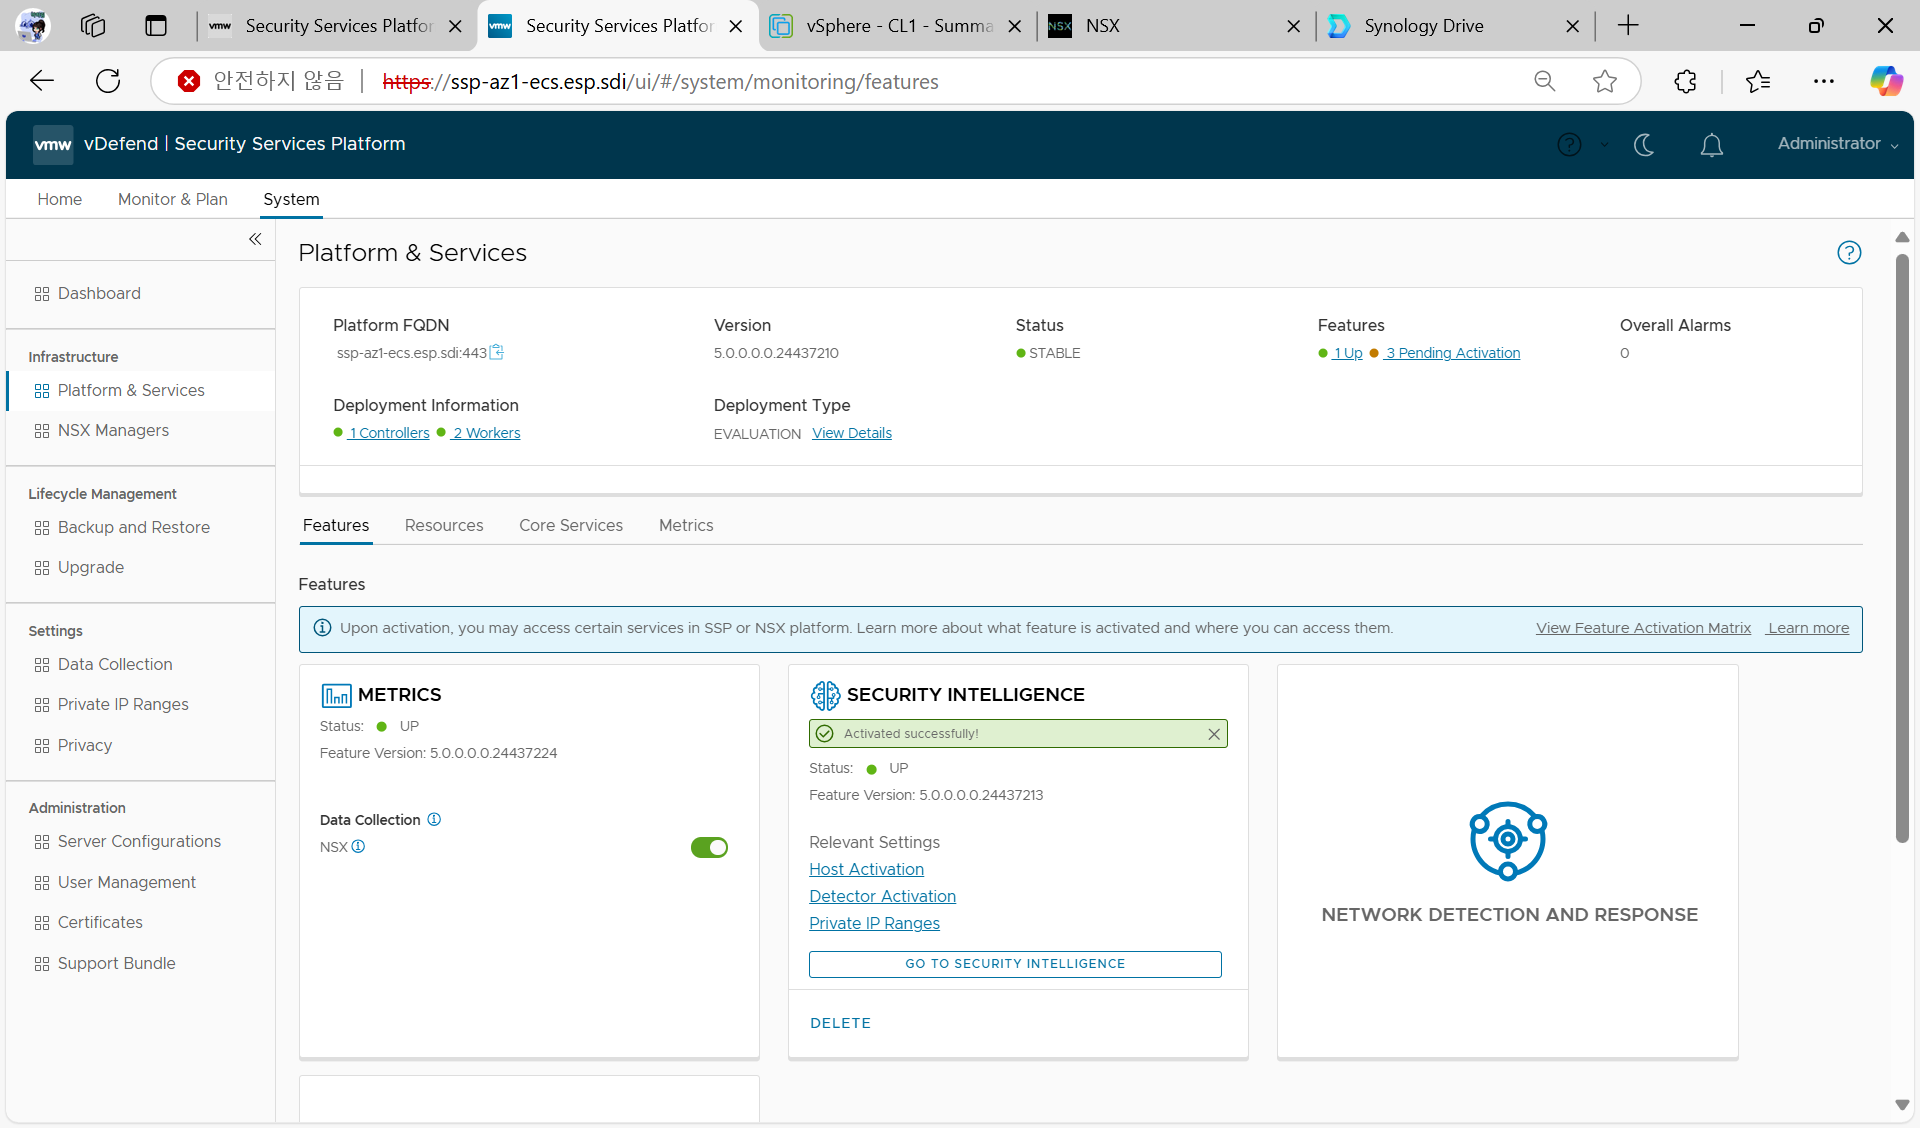Dismiss the Activated successfully banner
Viewport: 1920px width, 1128px height.
(1214, 734)
